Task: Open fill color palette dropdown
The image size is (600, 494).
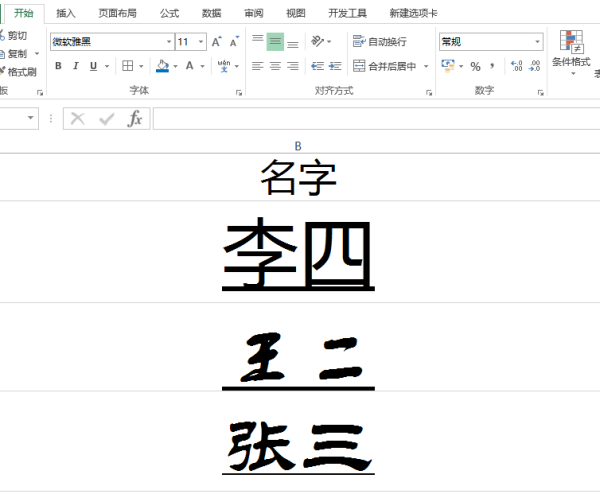Action: point(176,66)
